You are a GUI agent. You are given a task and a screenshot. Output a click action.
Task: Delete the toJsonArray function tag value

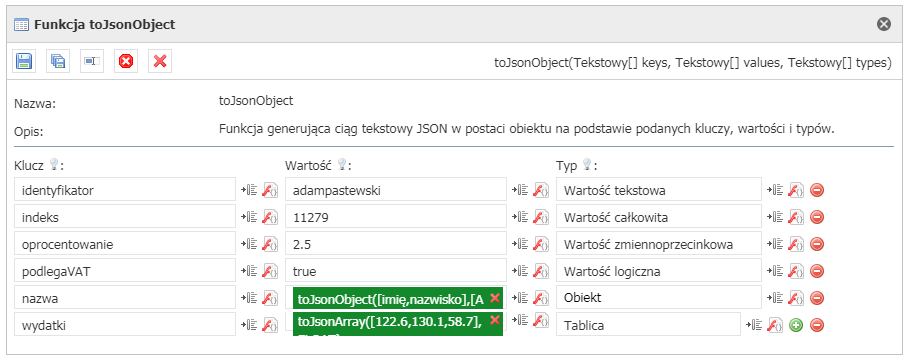tap(495, 320)
